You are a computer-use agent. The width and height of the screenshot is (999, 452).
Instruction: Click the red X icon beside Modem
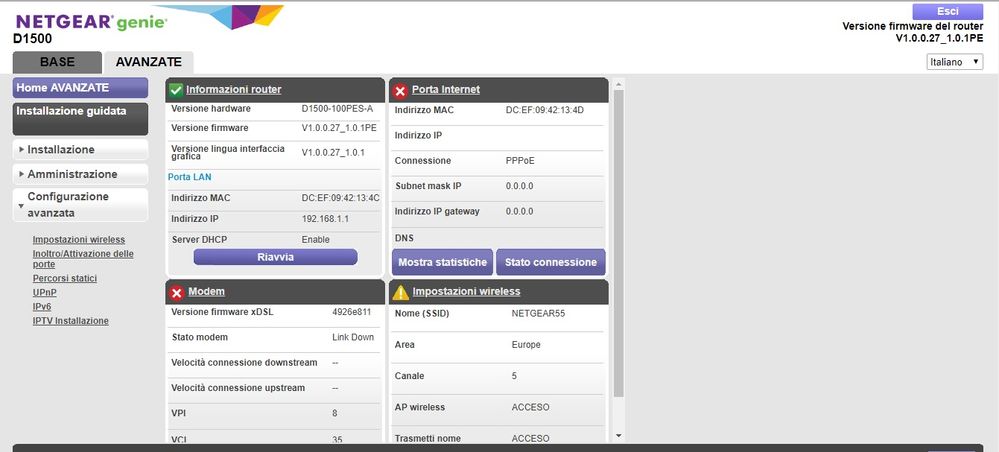pyautogui.click(x=177, y=293)
